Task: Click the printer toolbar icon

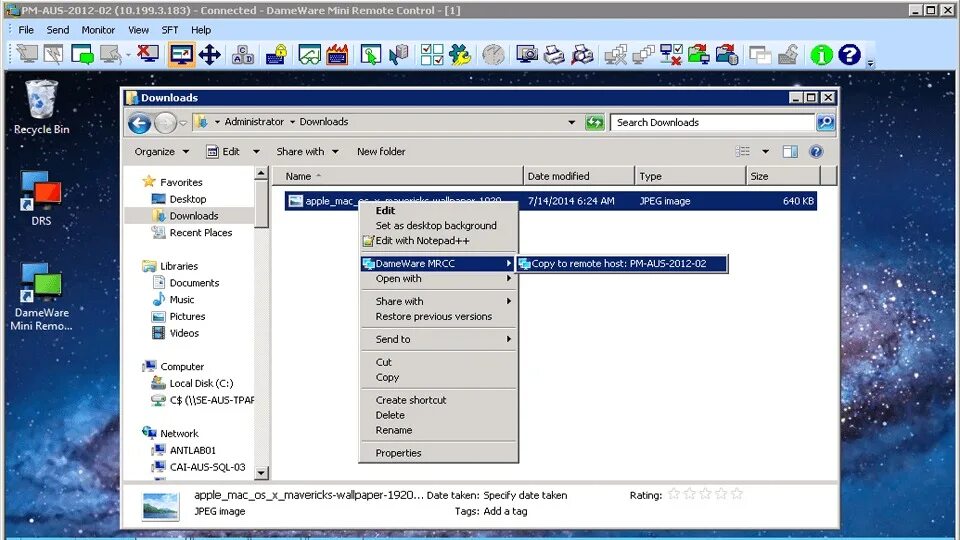Action: point(554,55)
